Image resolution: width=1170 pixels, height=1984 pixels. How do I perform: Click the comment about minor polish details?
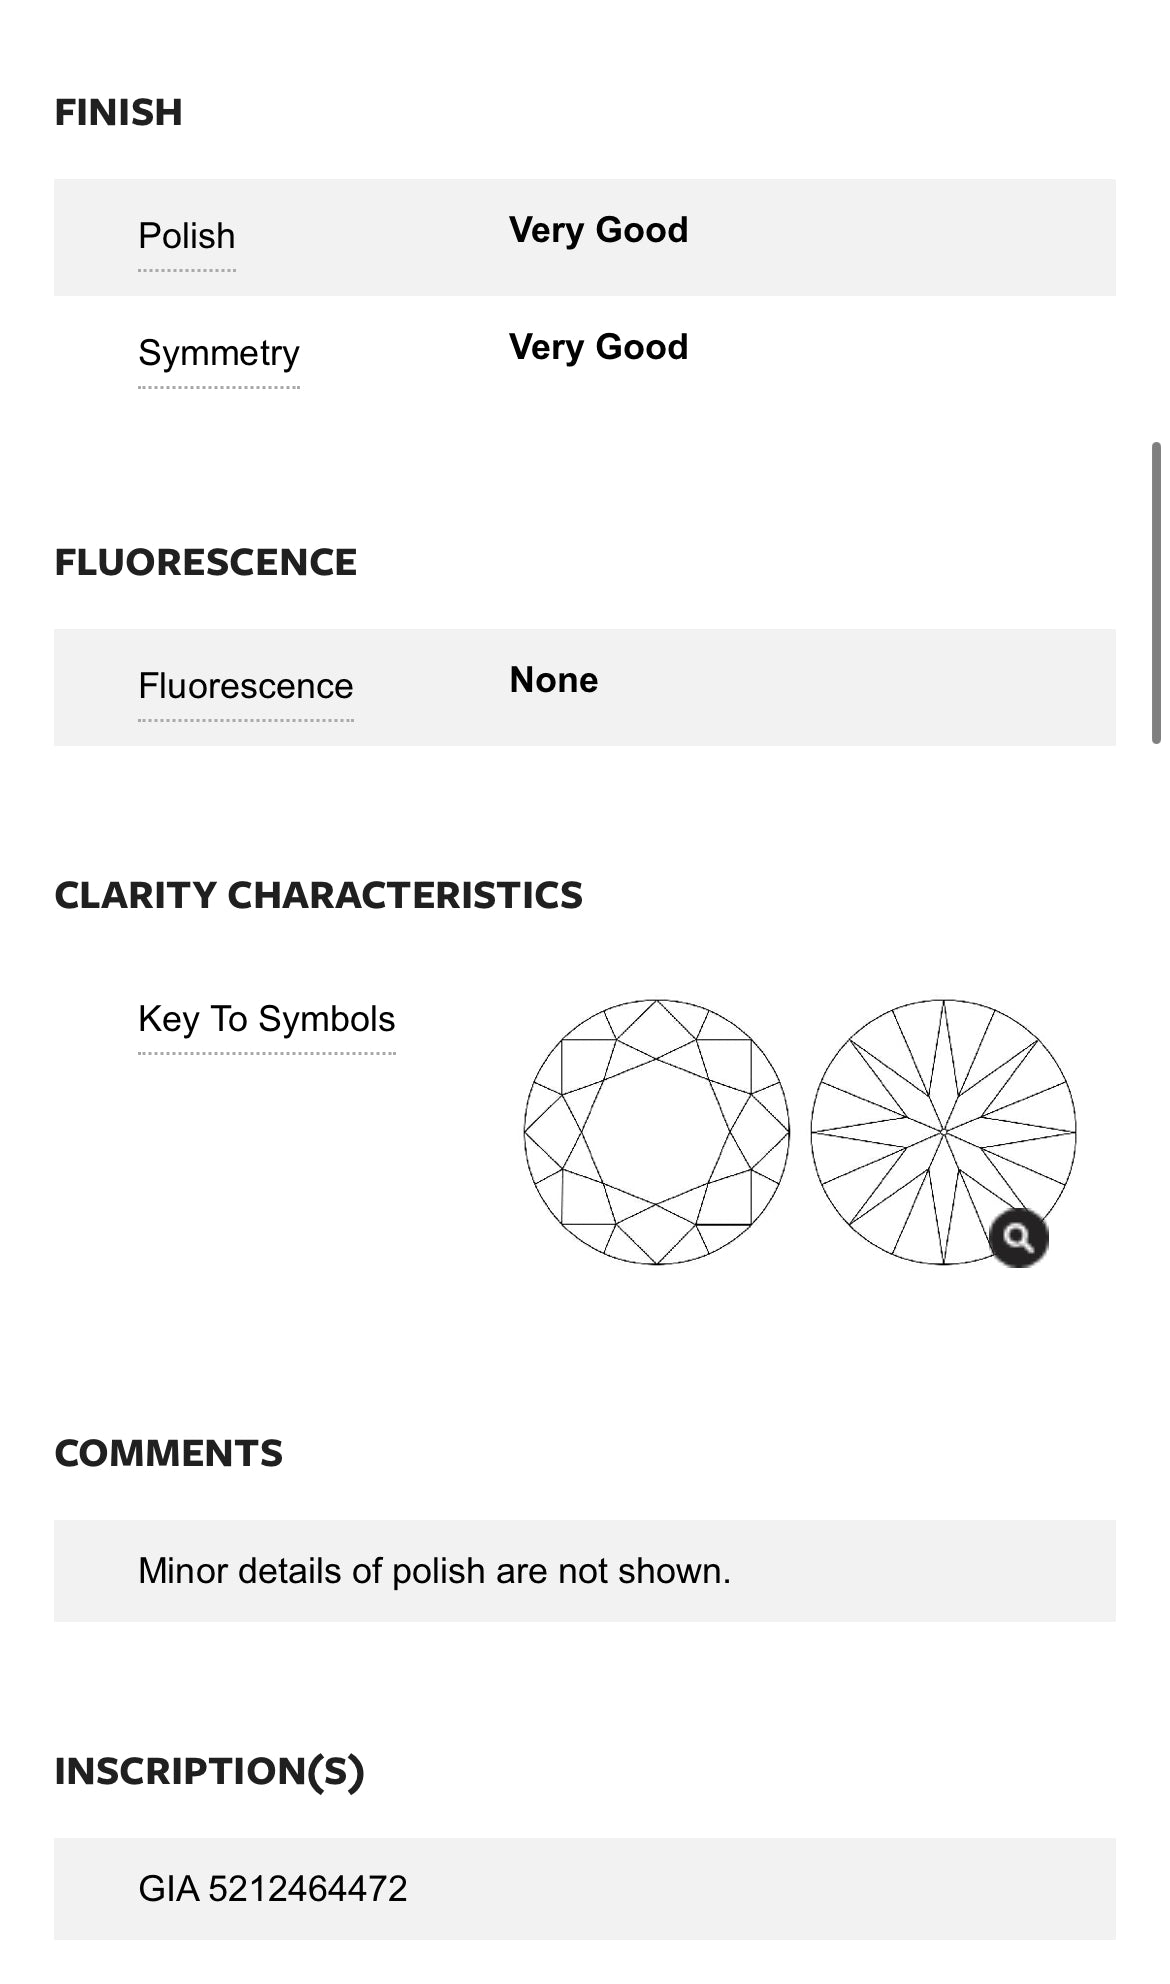pos(435,1571)
